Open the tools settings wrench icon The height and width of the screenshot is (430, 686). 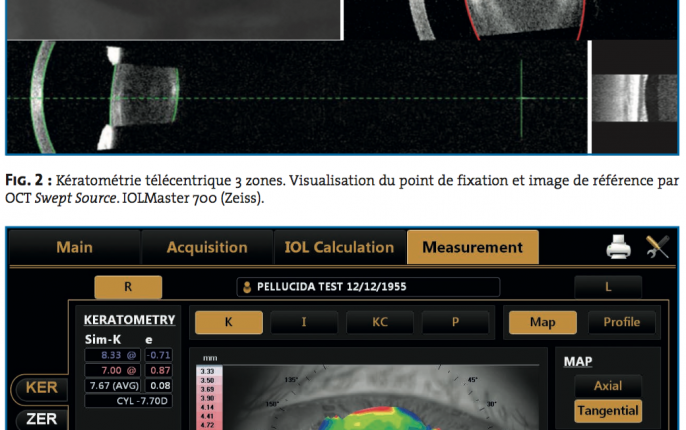pos(658,247)
